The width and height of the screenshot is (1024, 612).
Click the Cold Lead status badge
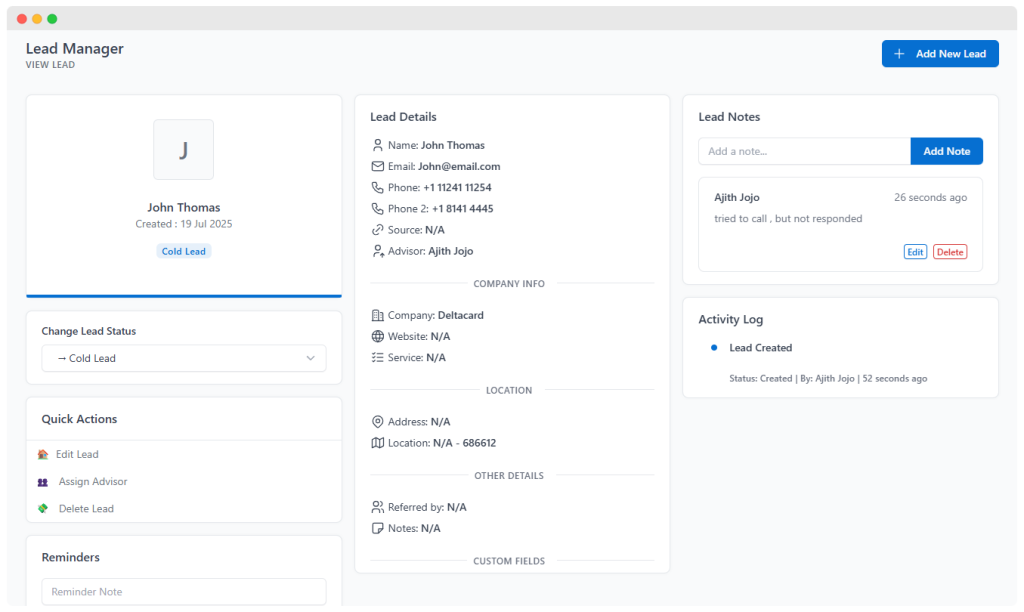[183, 251]
